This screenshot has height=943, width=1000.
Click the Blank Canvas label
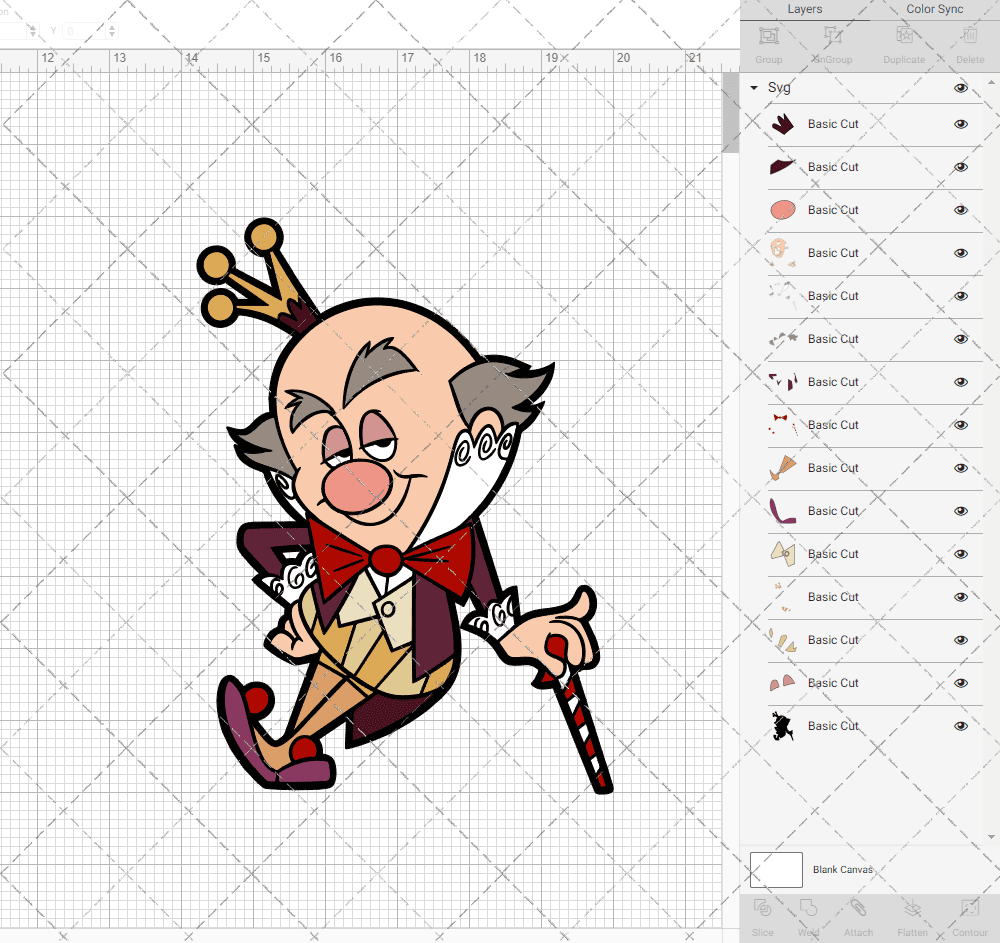[x=842, y=870]
